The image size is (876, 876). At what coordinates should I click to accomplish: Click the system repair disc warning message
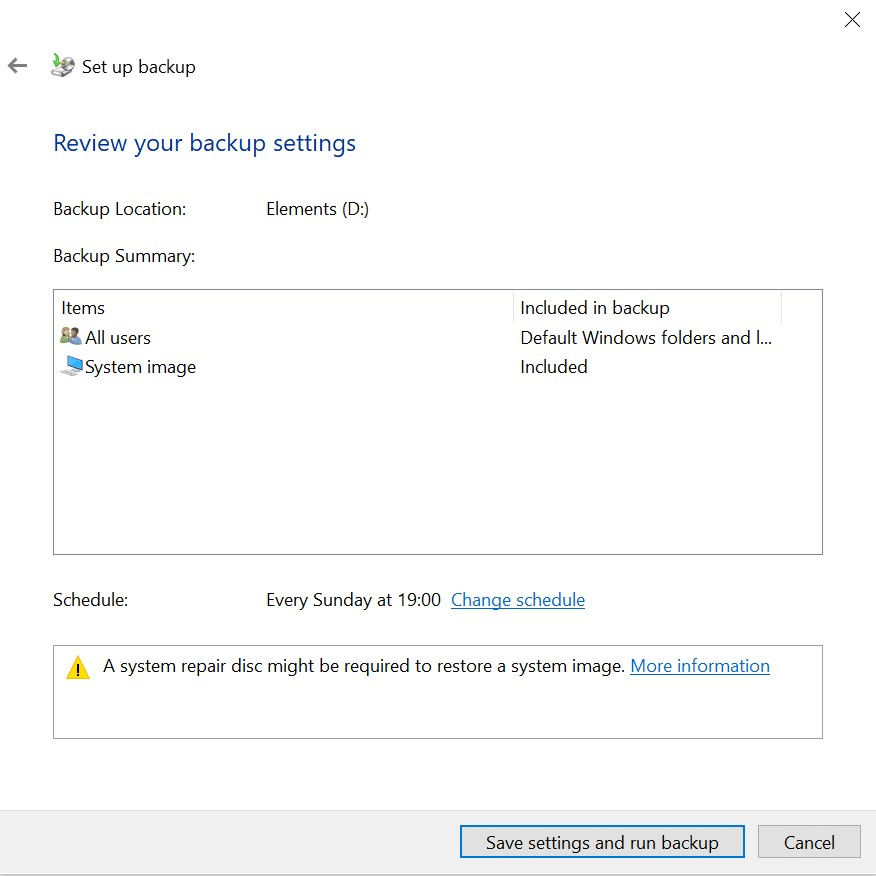[364, 666]
